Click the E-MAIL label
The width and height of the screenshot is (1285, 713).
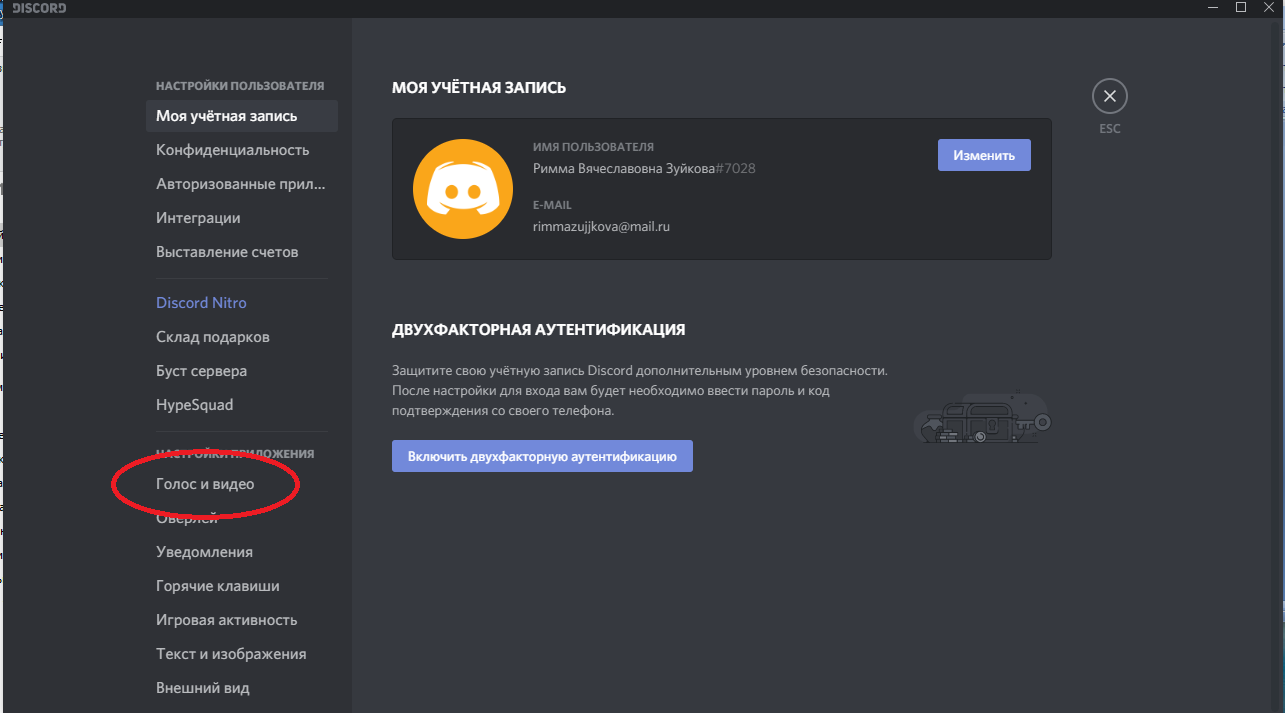pyautogui.click(x=552, y=205)
